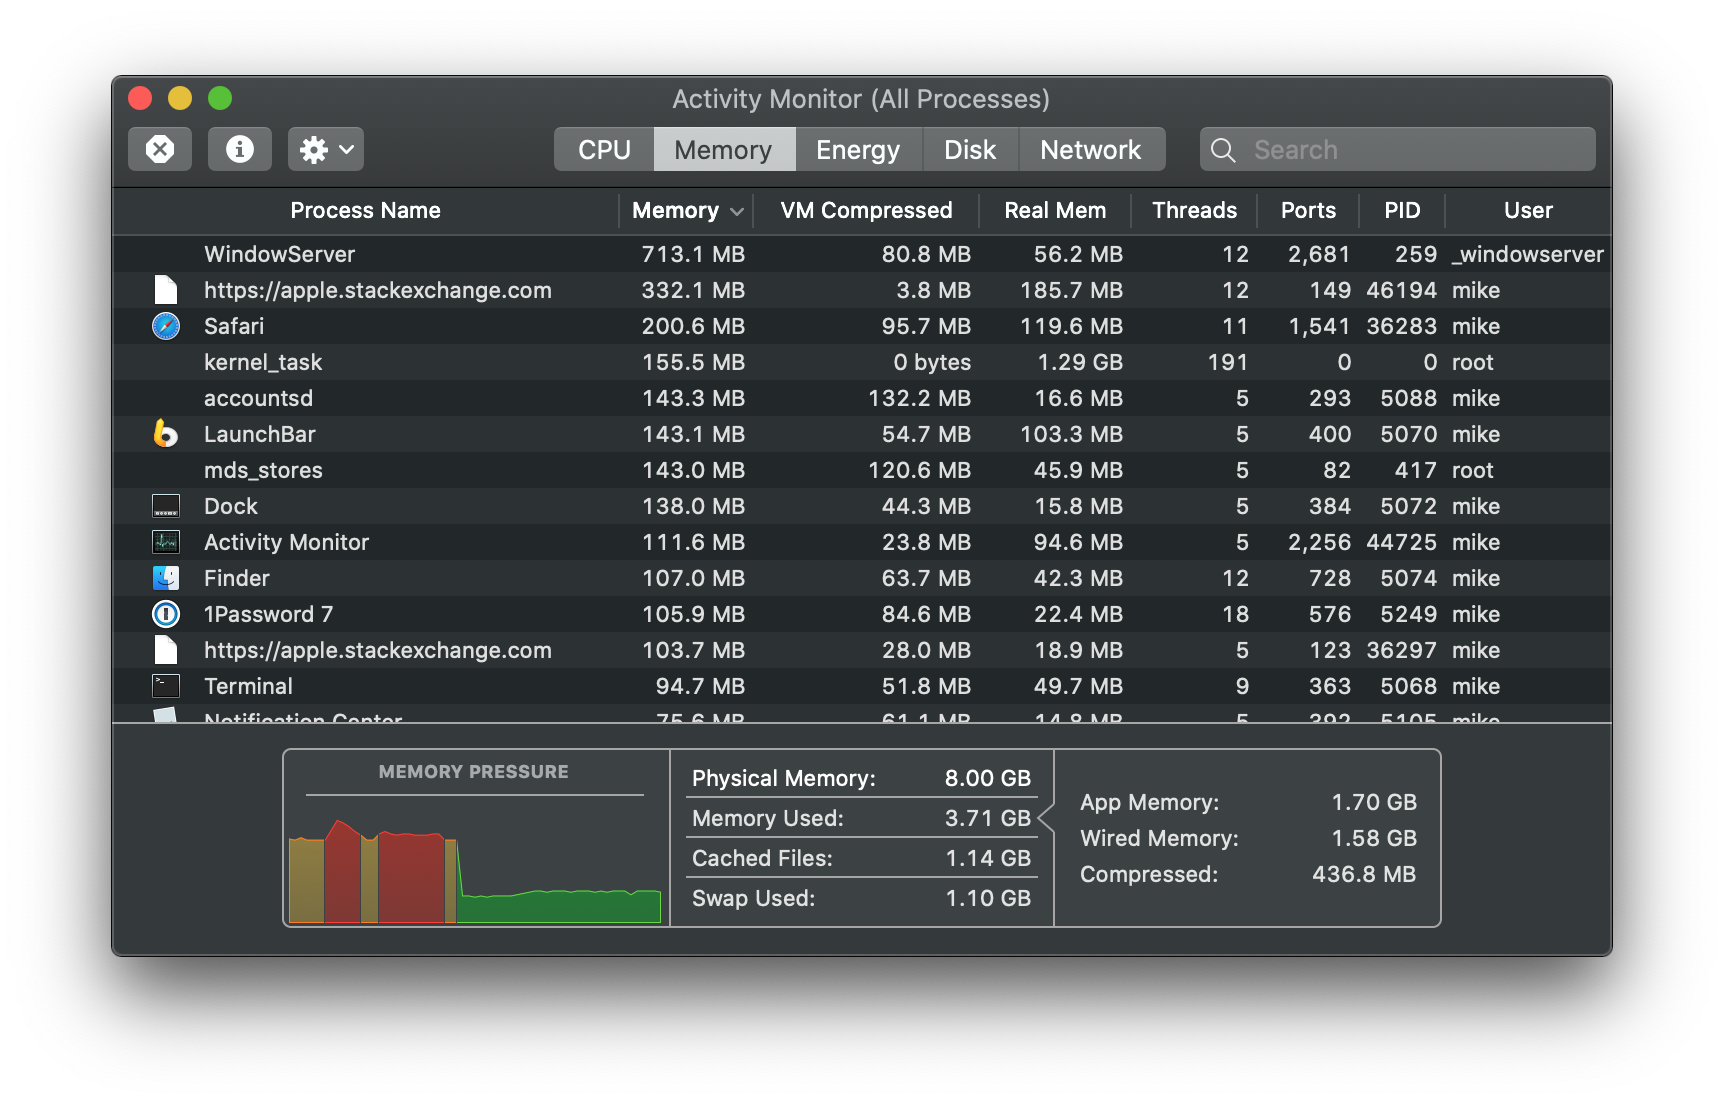1724x1104 pixels.
Task: Click the Physical Memory 8.00 GB value
Action: 987,778
